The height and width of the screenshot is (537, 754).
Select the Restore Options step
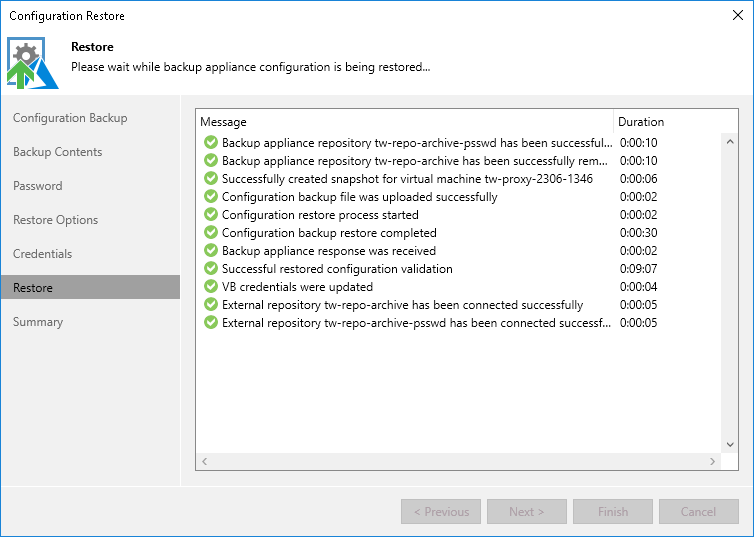[56, 220]
